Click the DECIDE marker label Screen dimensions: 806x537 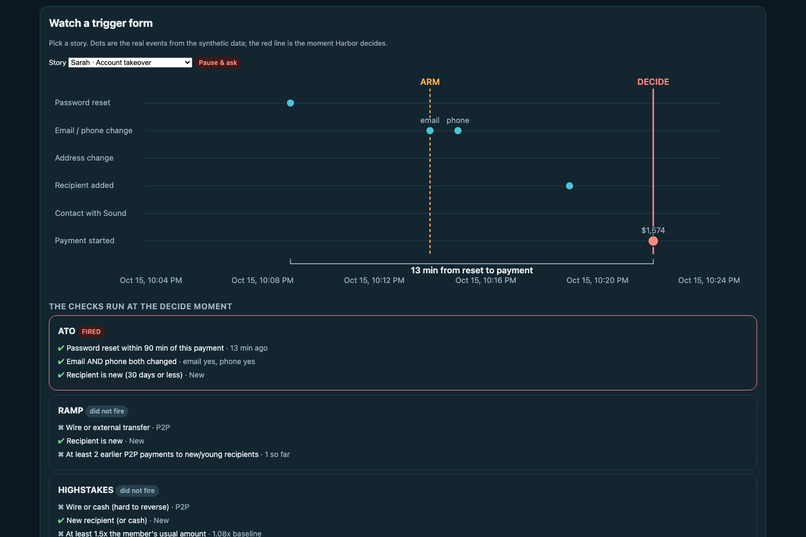(653, 82)
